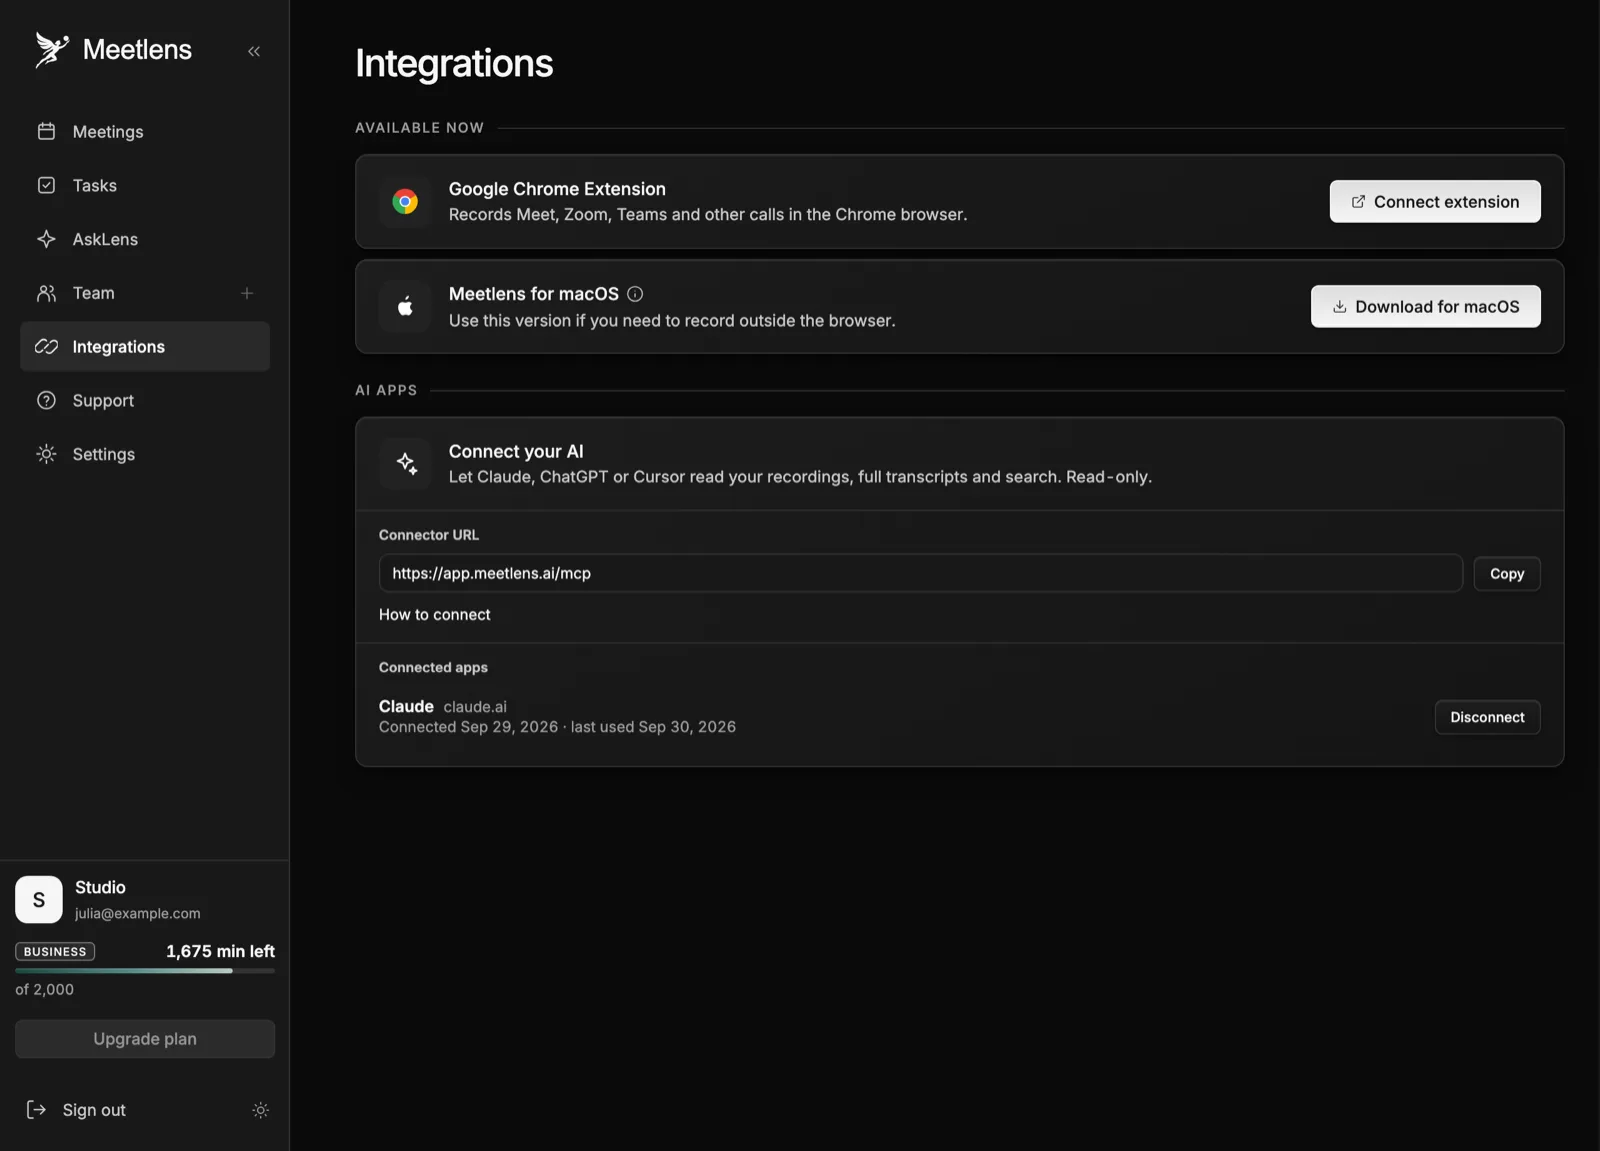This screenshot has height=1151, width=1600.
Task: Copy the connector URL
Action: pos(1507,574)
